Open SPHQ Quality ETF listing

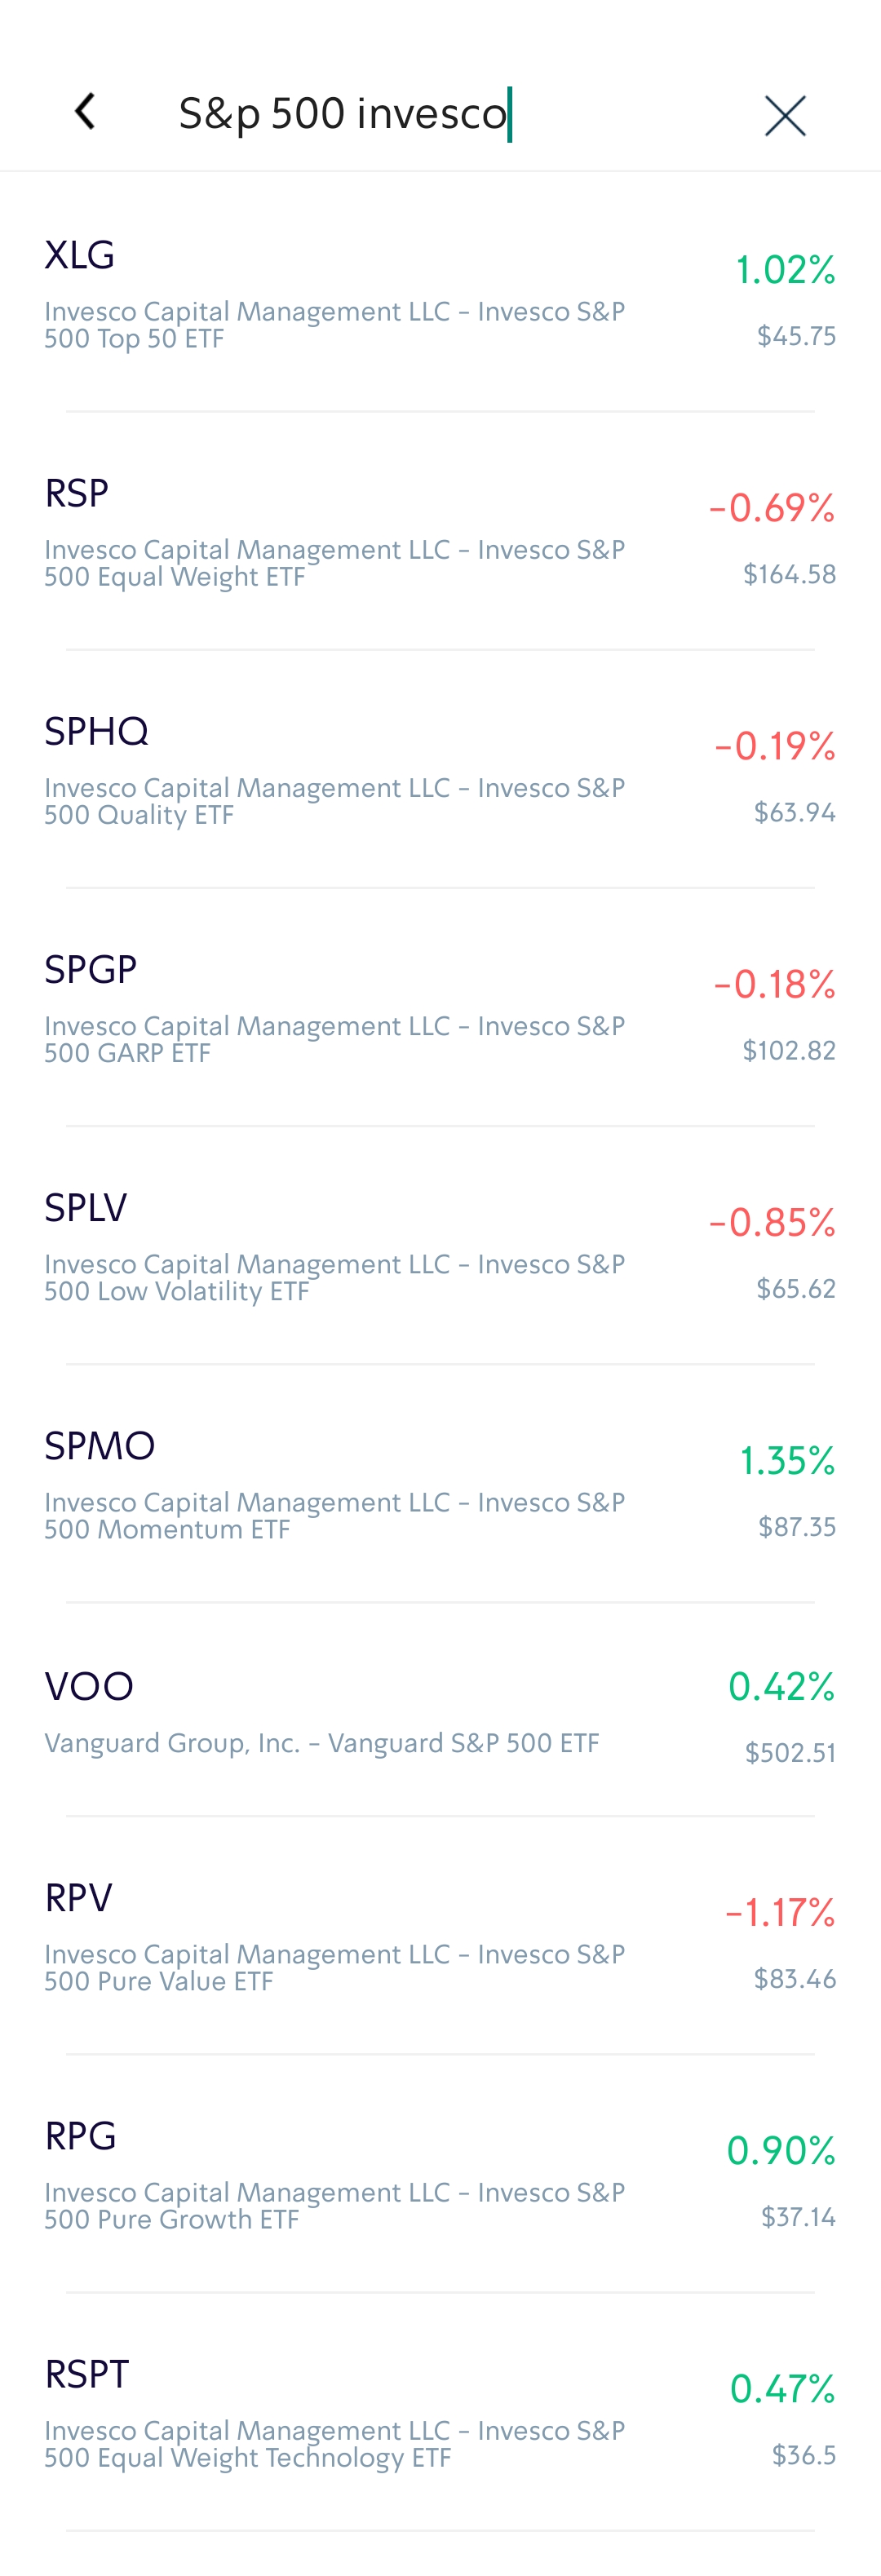(x=334, y=769)
